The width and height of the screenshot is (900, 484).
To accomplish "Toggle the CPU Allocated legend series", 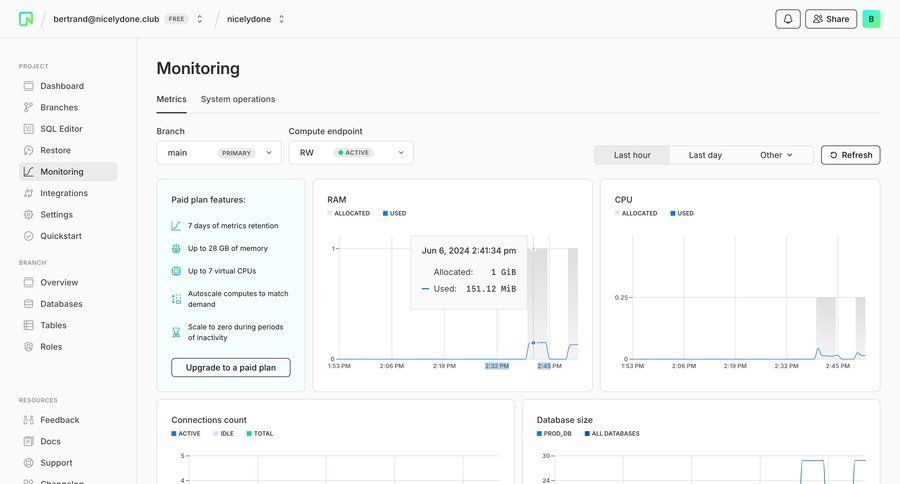I will (636, 214).
